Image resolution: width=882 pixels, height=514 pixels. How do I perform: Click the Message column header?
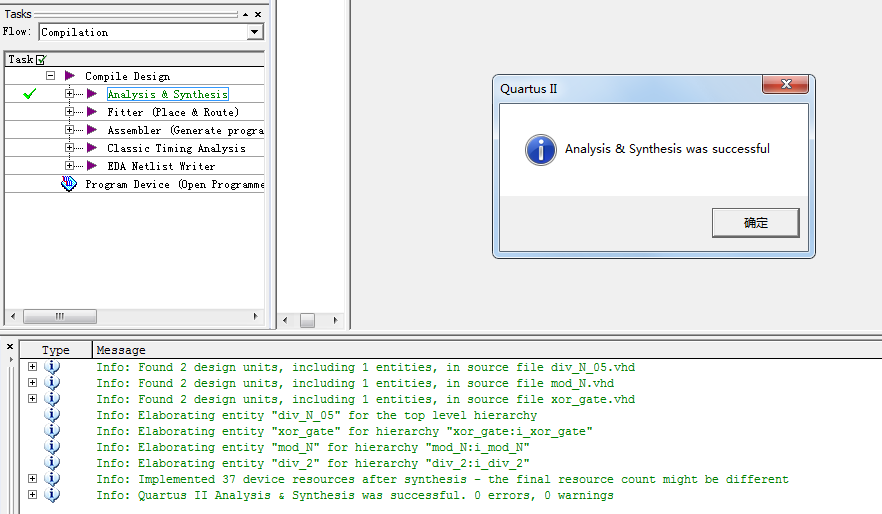pyautogui.click(x=487, y=350)
